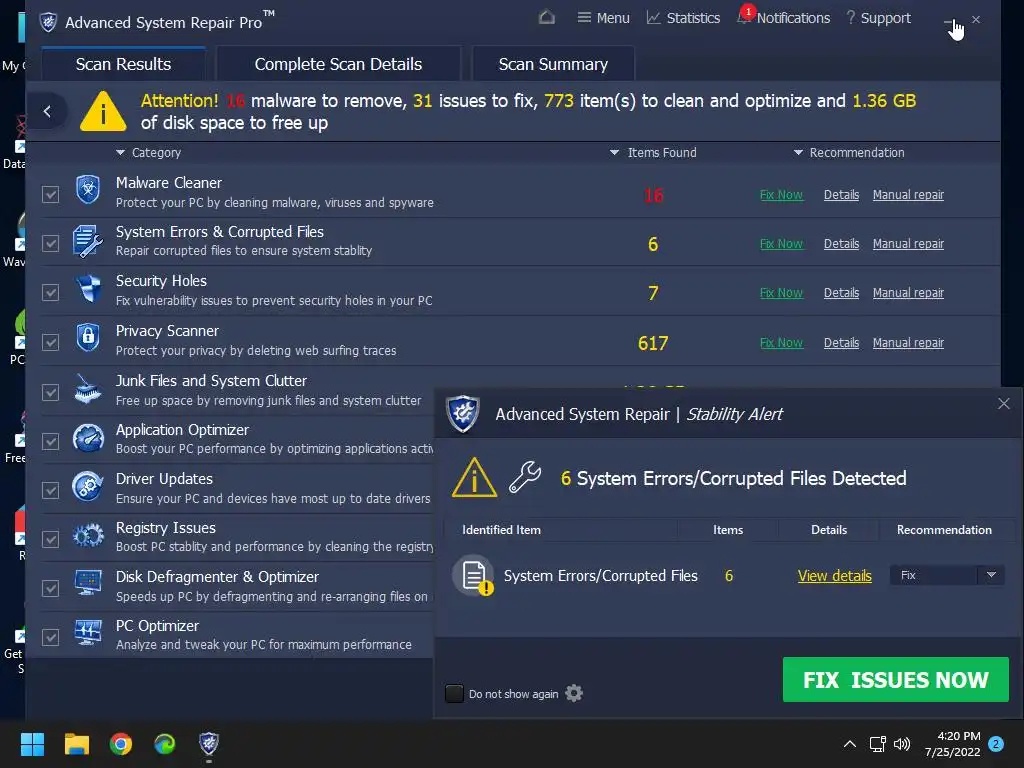Go back with the left chevron button
The width and height of the screenshot is (1024, 768).
coord(47,112)
